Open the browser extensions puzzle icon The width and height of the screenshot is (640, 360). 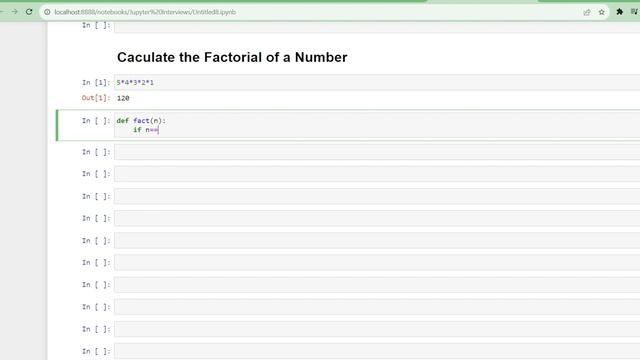[620, 12]
